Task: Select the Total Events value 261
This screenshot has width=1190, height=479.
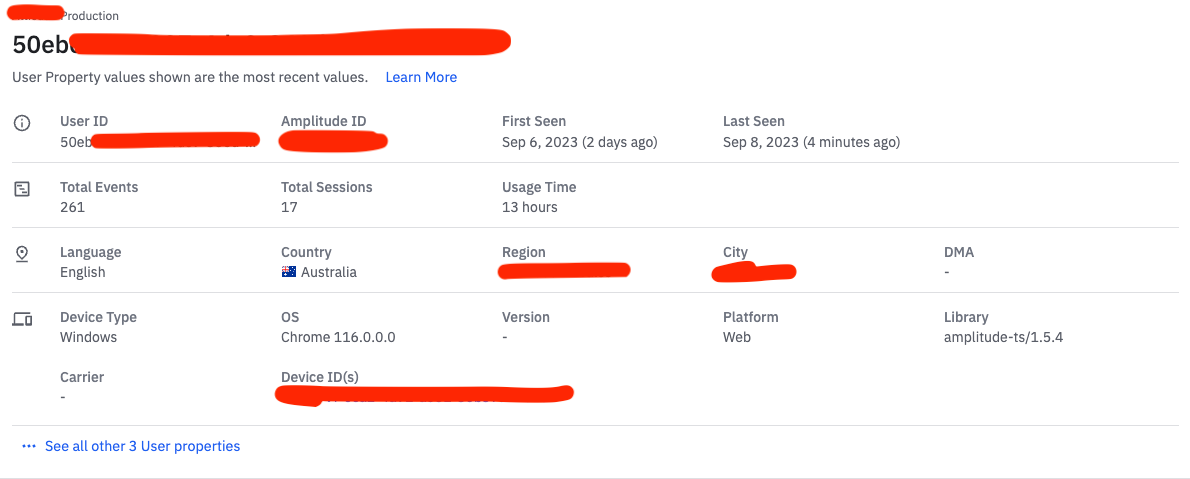Action: coord(72,207)
